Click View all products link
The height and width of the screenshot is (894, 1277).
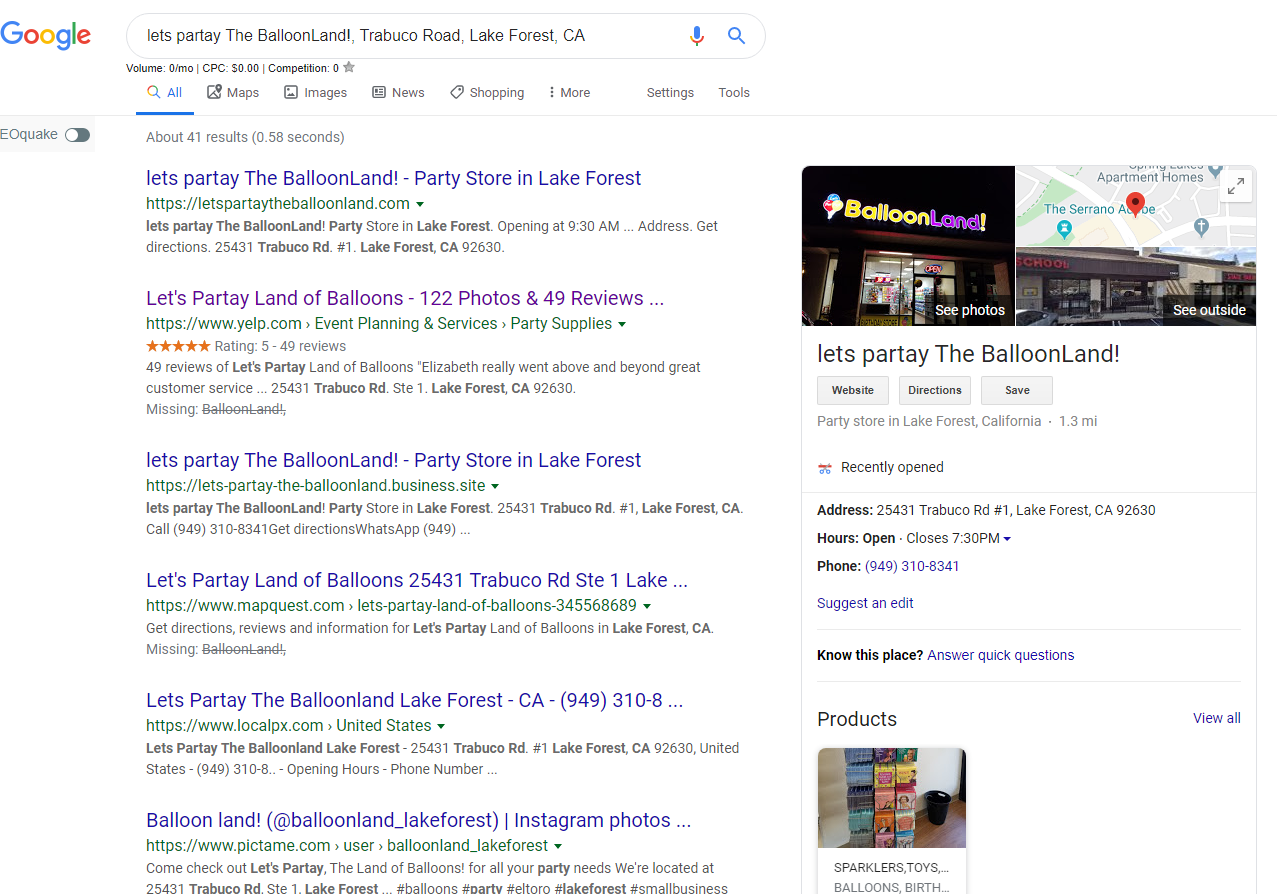1217,718
